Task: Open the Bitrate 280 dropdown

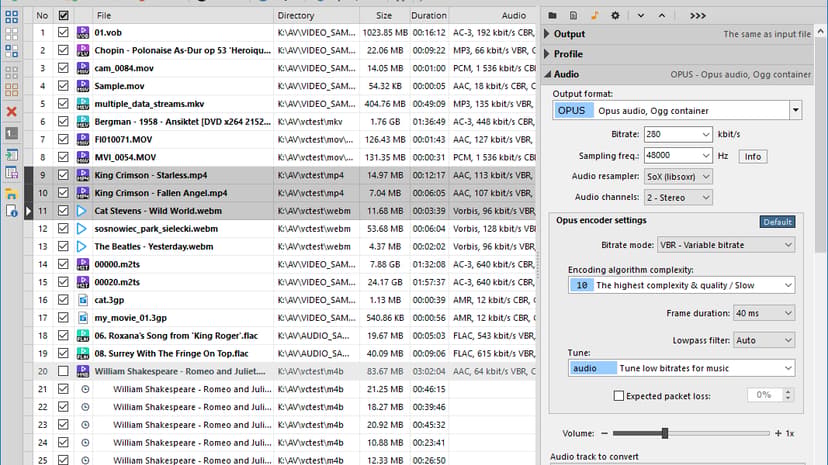Action: [x=705, y=134]
